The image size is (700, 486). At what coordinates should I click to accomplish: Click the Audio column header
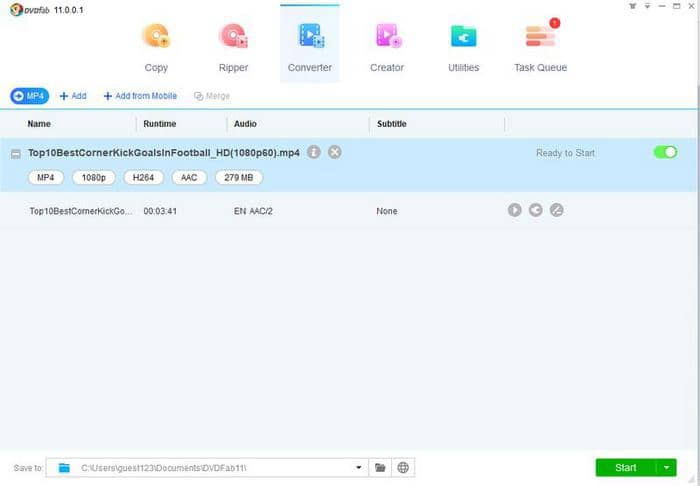click(x=245, y=124)
